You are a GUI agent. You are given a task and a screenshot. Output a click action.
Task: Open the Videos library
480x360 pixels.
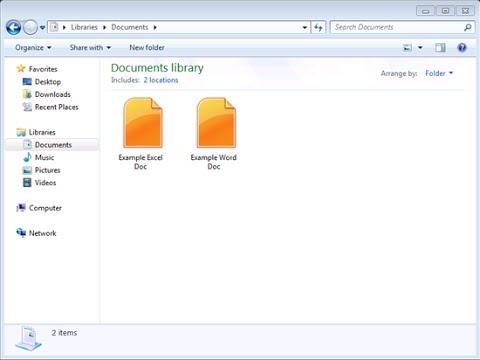(45, 183)
